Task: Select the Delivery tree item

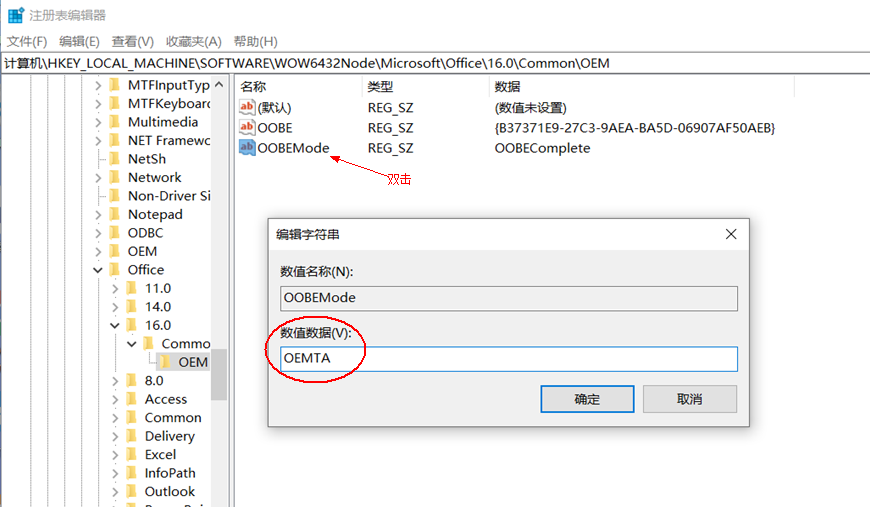Action: click(x=169, y=436)
